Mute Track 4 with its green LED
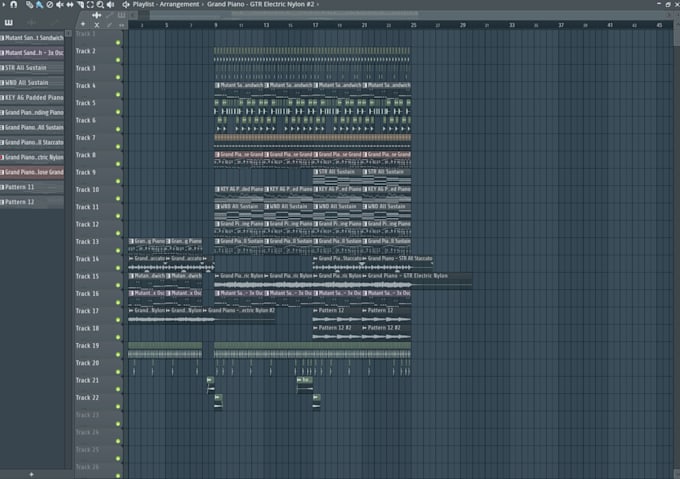 click(x=118, y=94)
